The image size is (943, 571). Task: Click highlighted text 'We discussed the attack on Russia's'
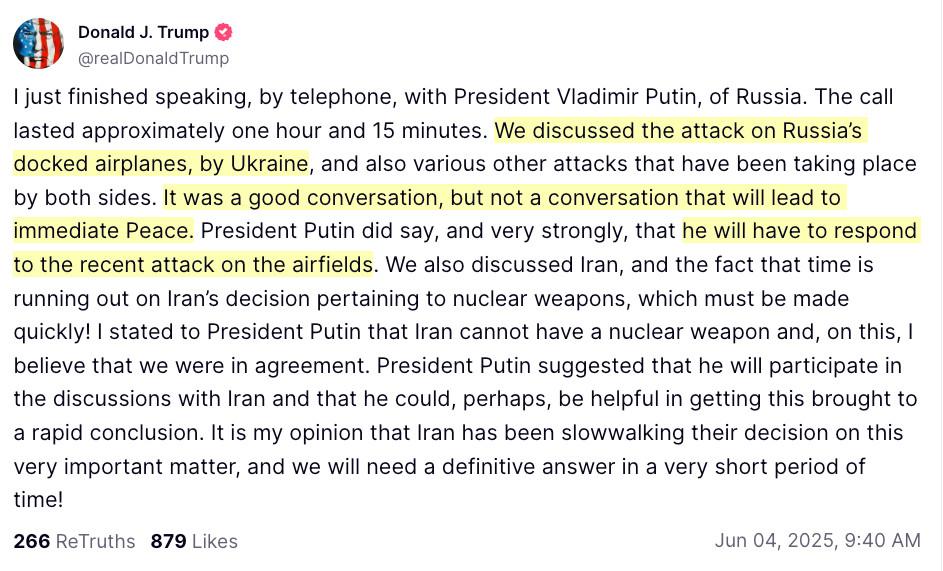[678, 131]
